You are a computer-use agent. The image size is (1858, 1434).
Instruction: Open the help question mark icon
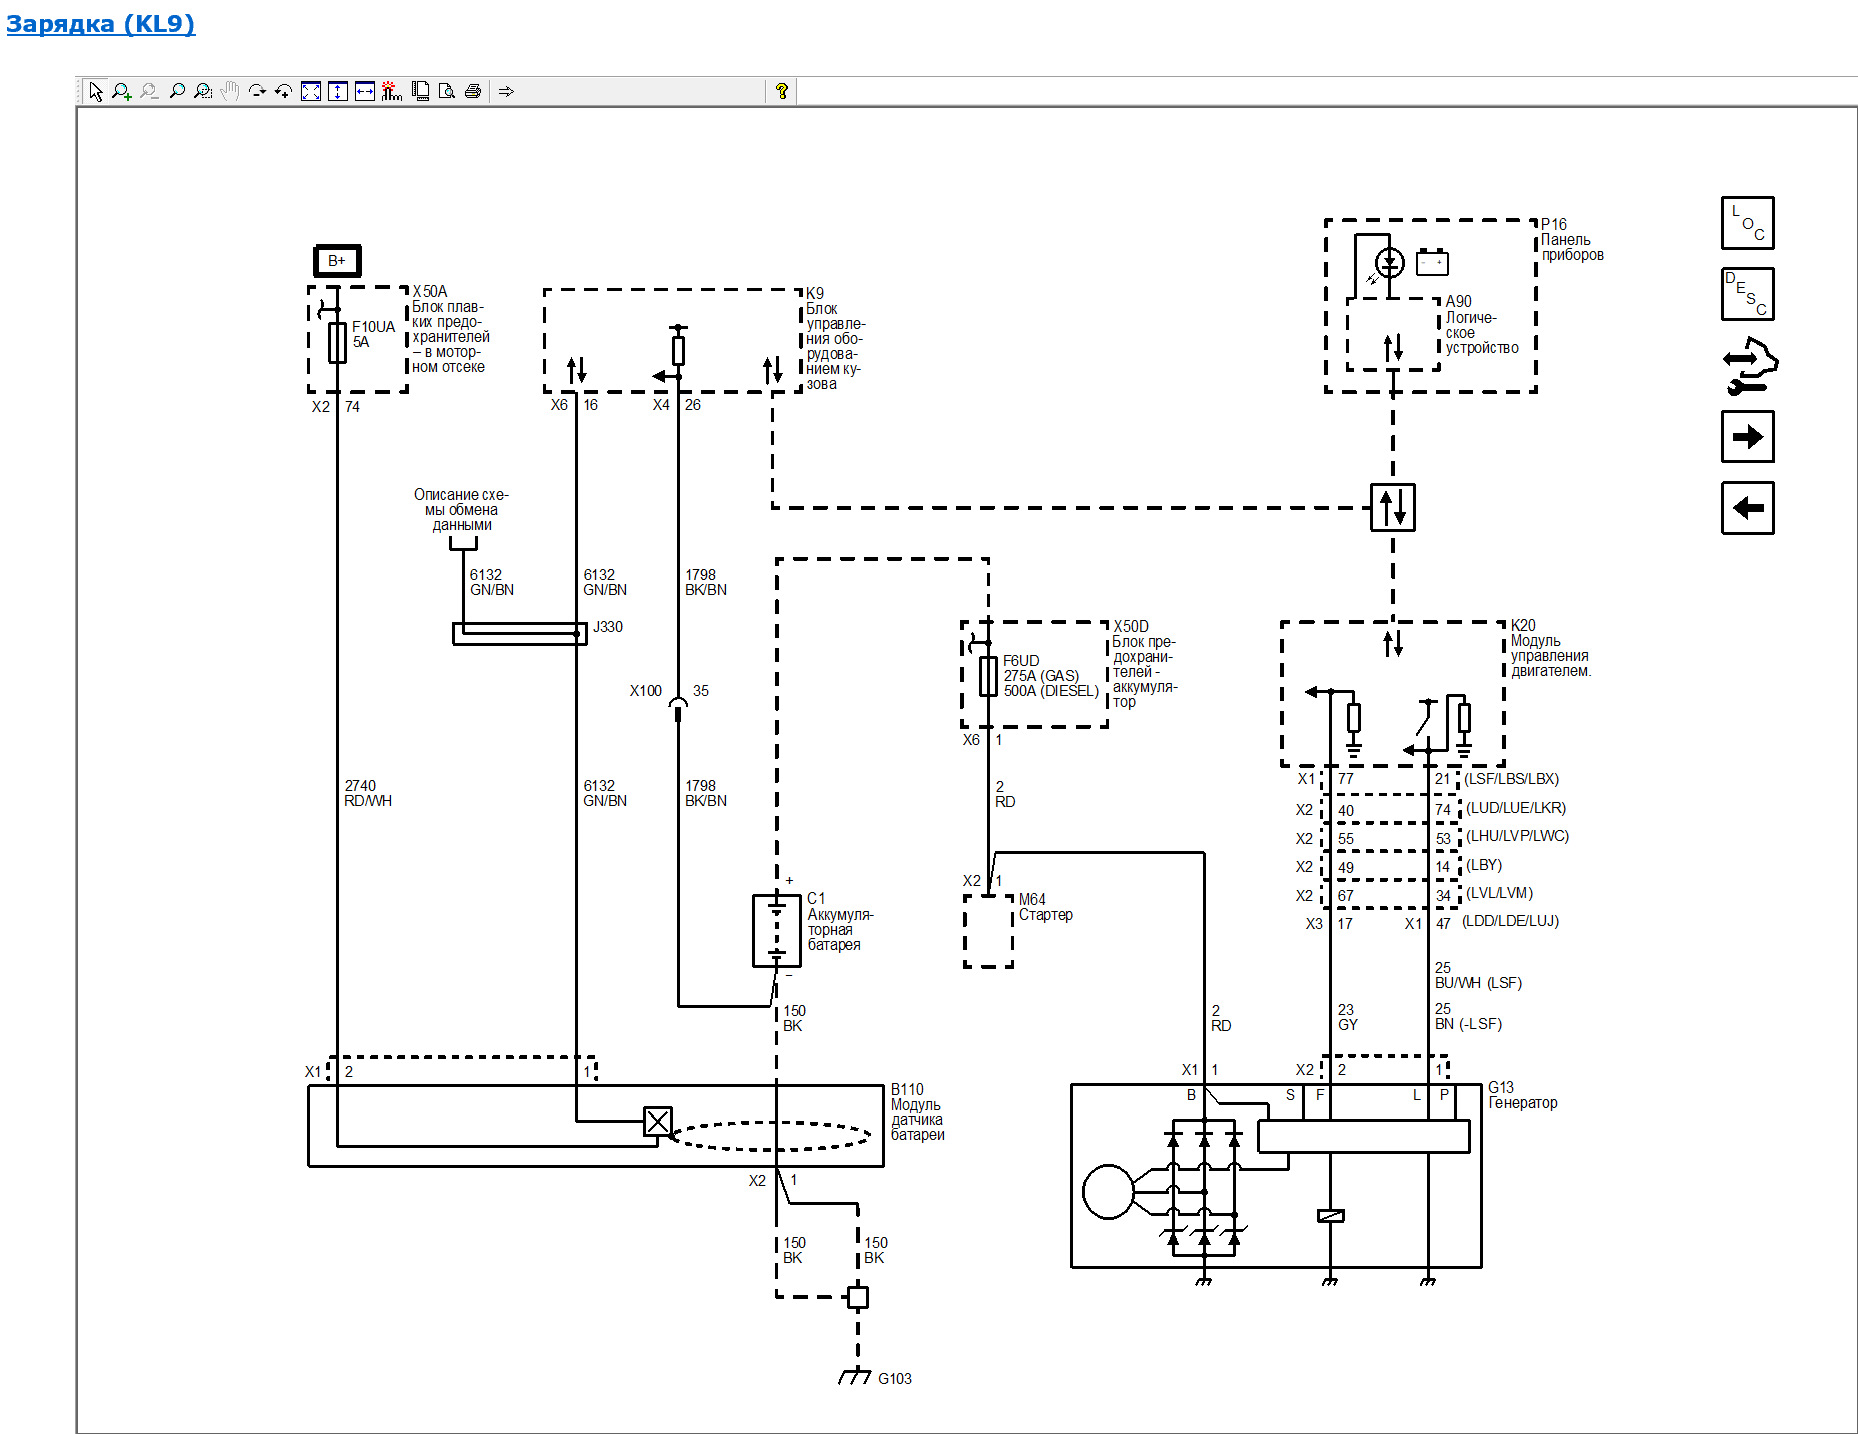782,91
